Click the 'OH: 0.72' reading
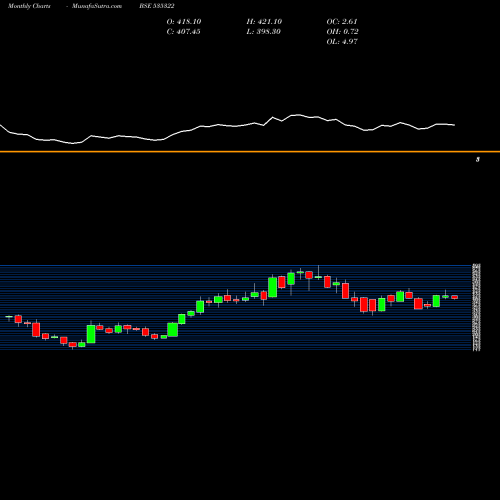The height and width of the screenshot is (500, 500). pos(342,32)
